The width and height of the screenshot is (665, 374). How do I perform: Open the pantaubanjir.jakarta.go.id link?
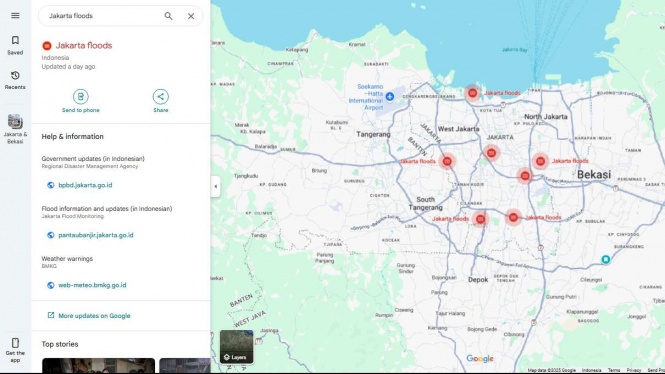point(96,235)
